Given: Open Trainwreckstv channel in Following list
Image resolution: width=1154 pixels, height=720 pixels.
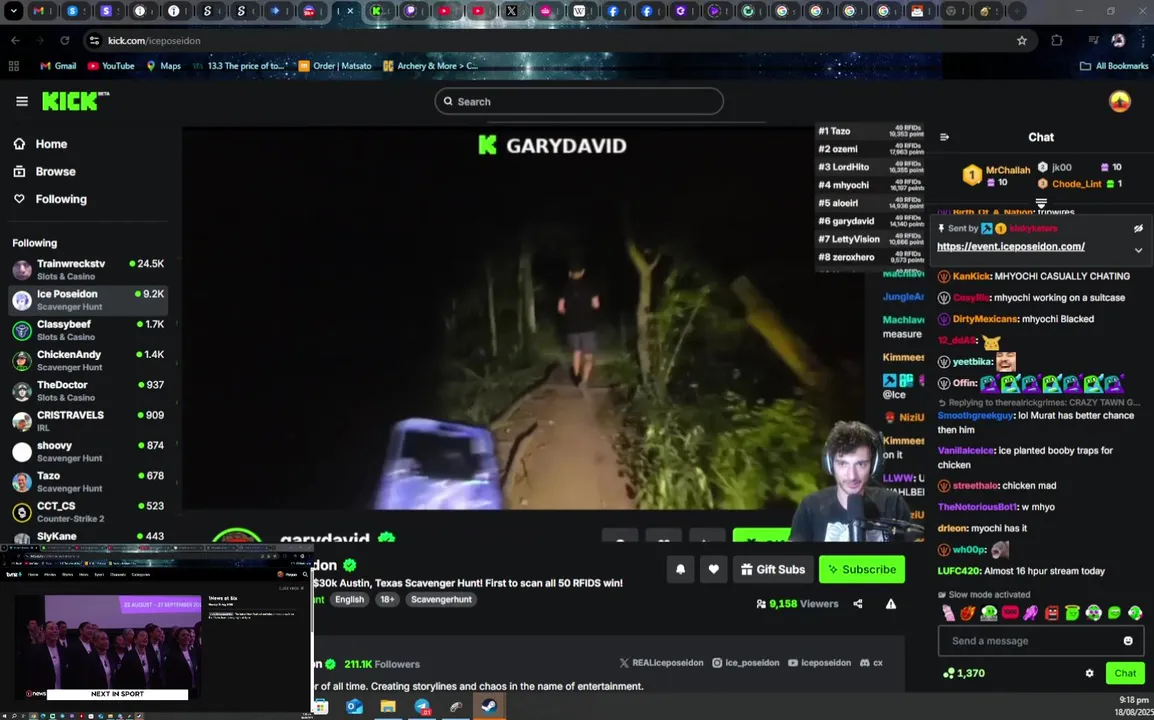Looking at the screenshot, I should coord(88,269).
